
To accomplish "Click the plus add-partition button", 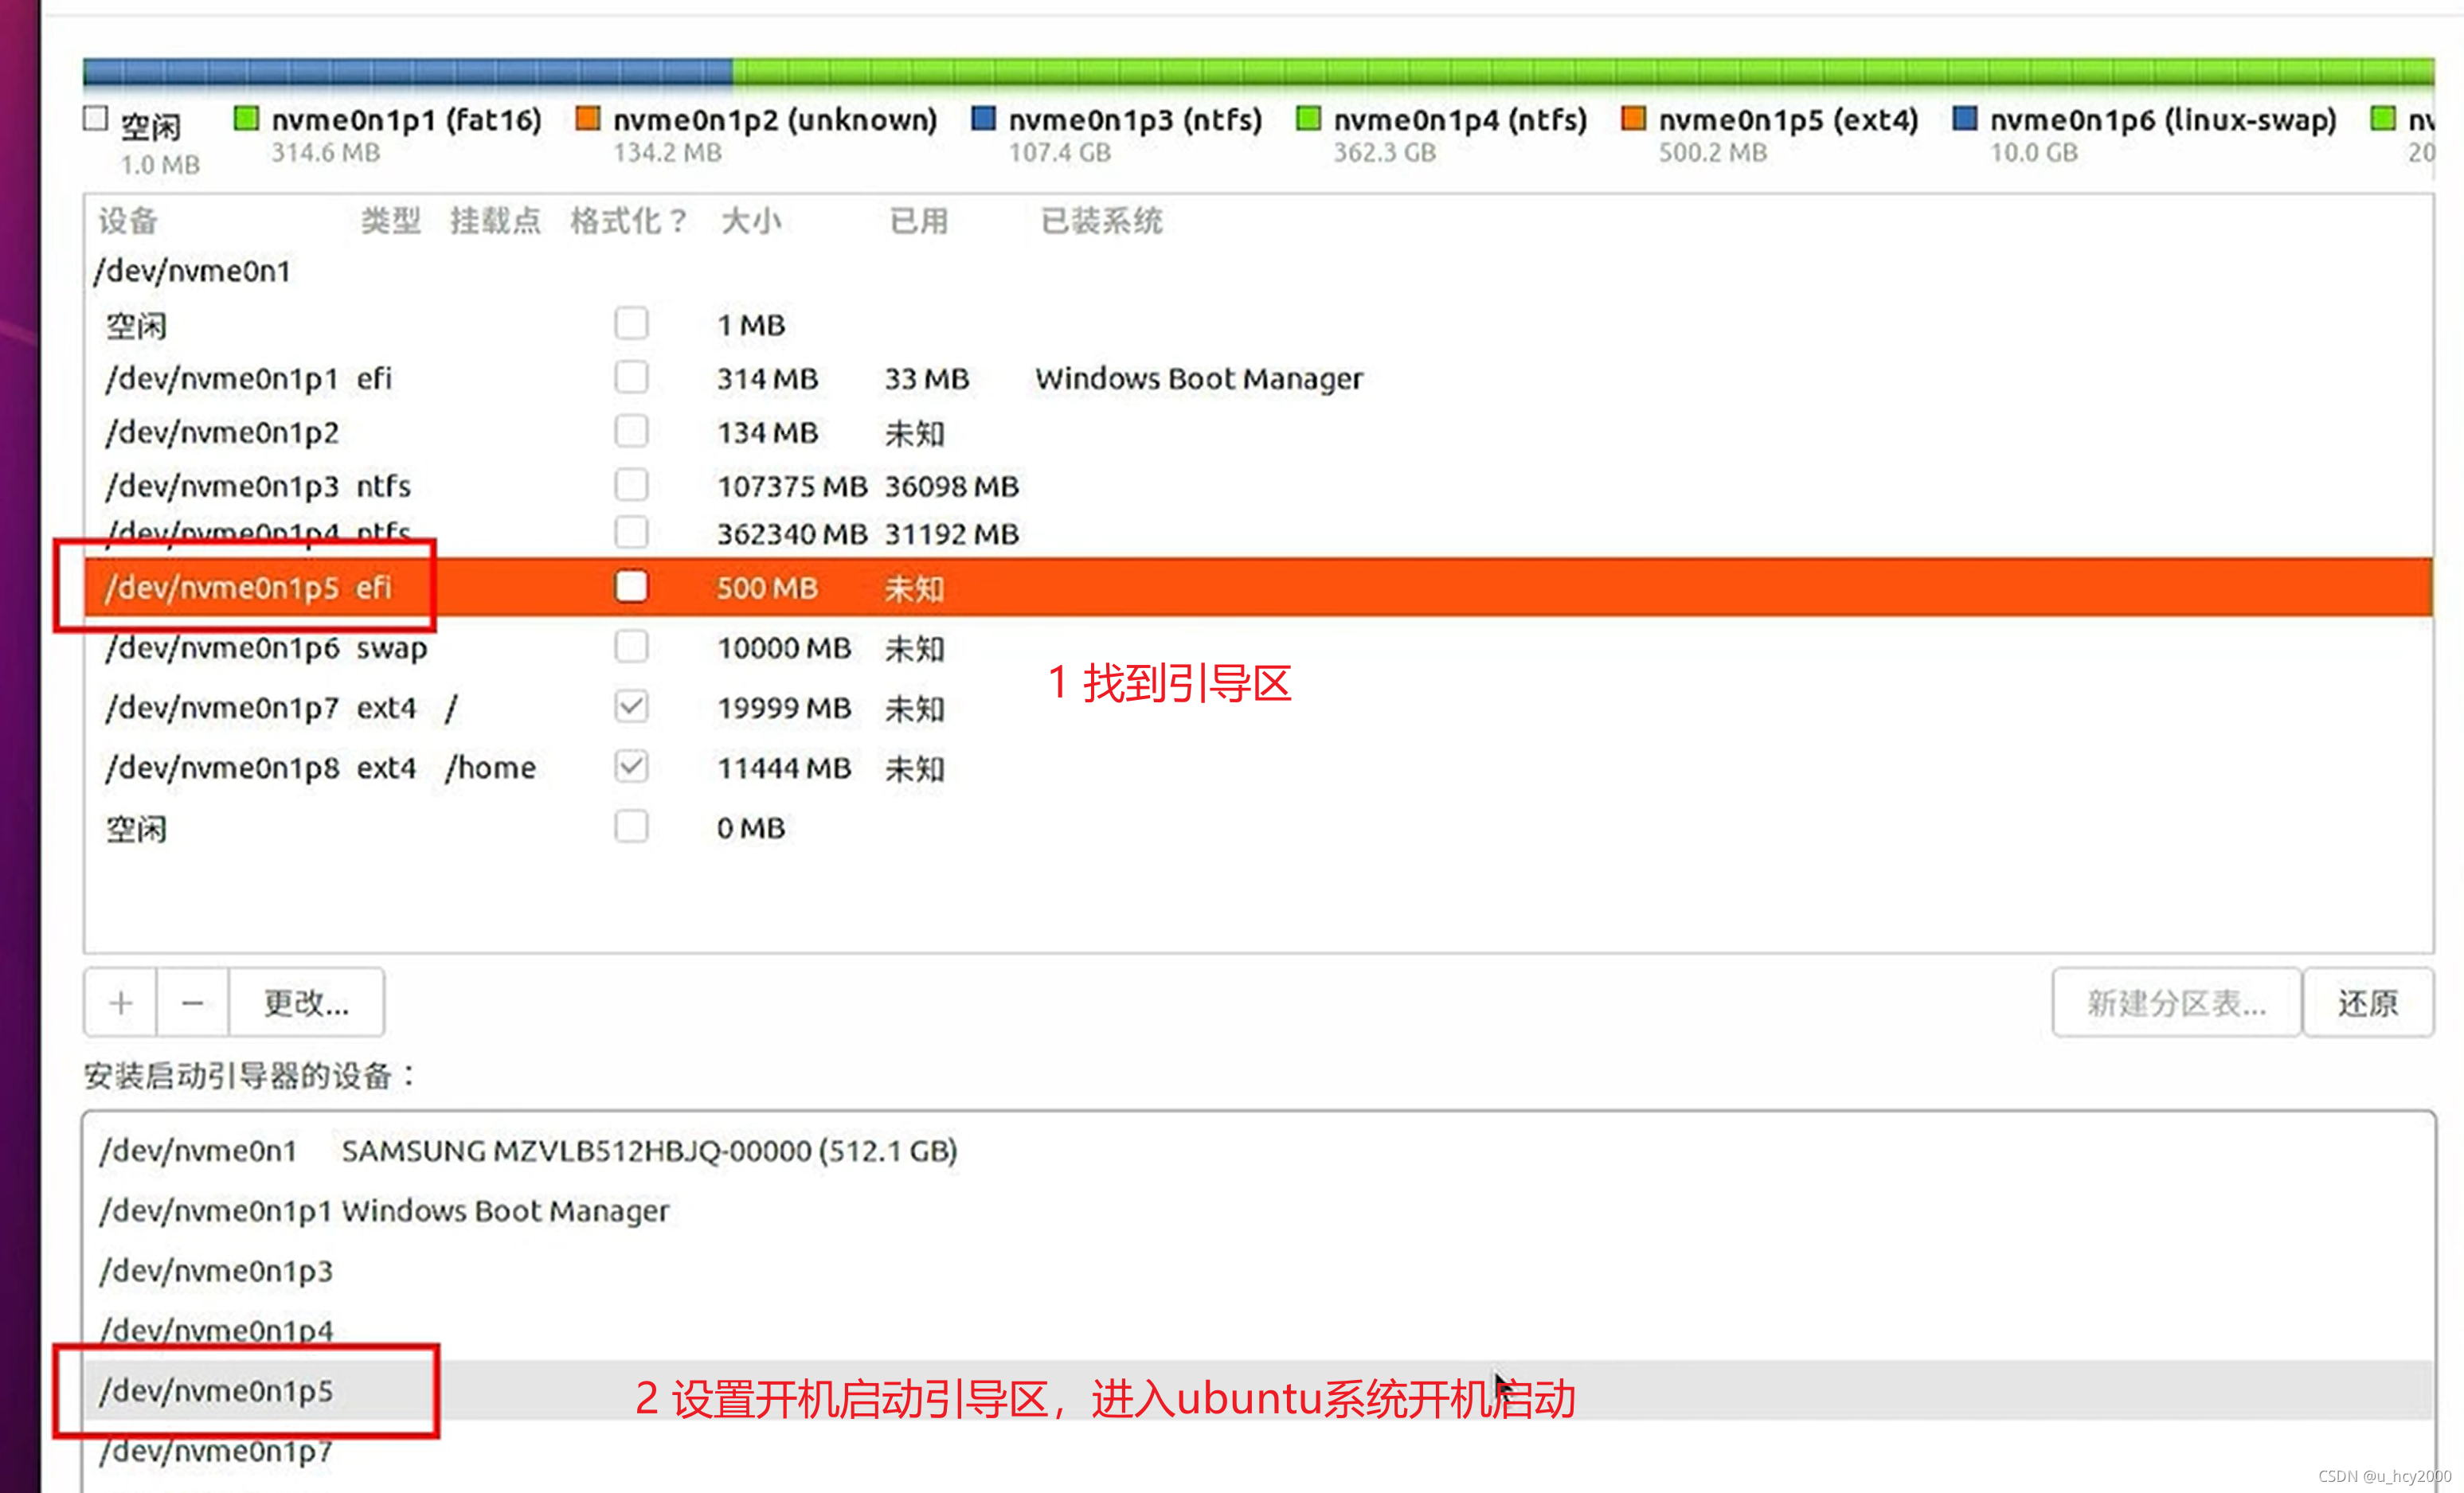I will click(x=120, y=1002).
